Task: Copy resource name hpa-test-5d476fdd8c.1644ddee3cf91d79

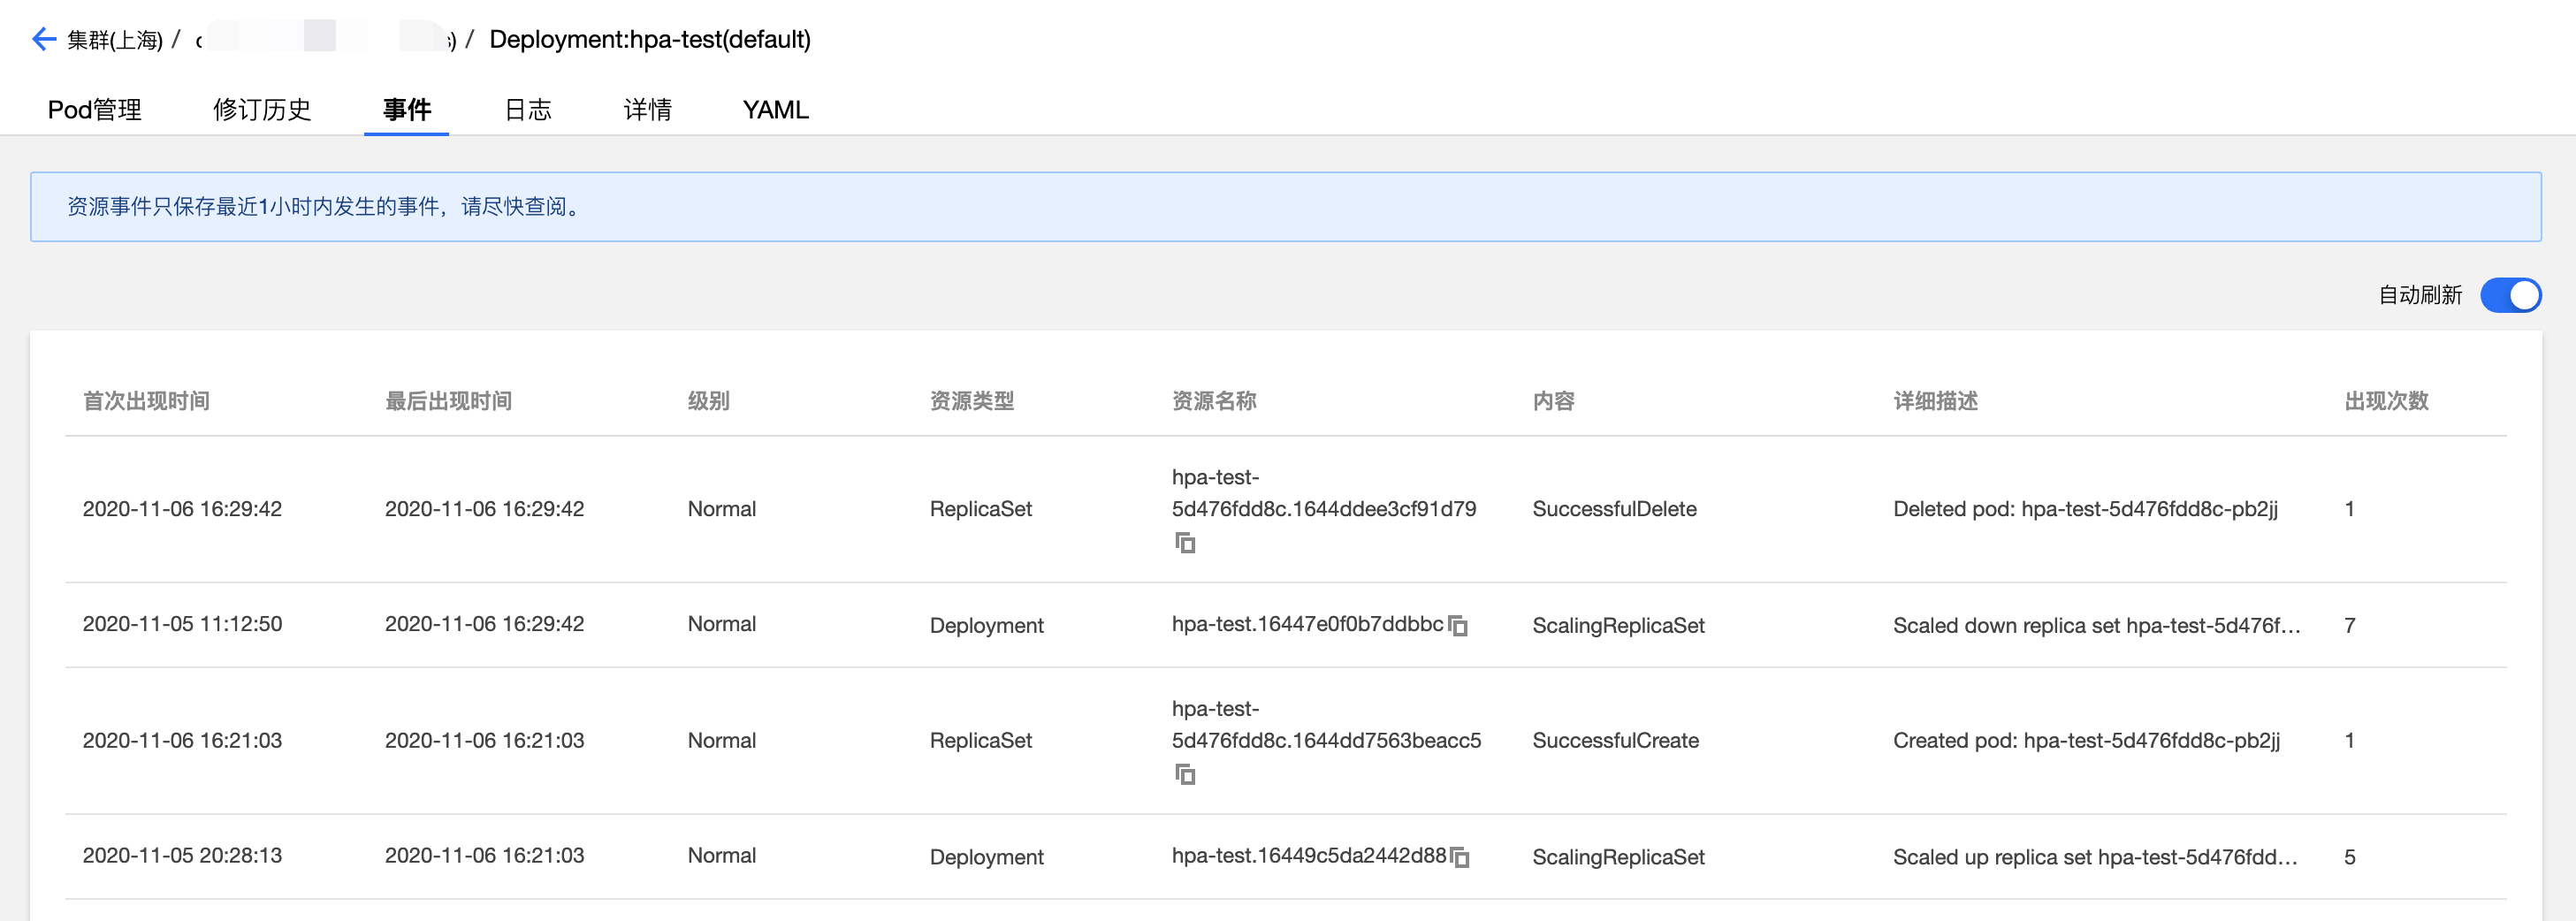Action: coord(1185,543)
